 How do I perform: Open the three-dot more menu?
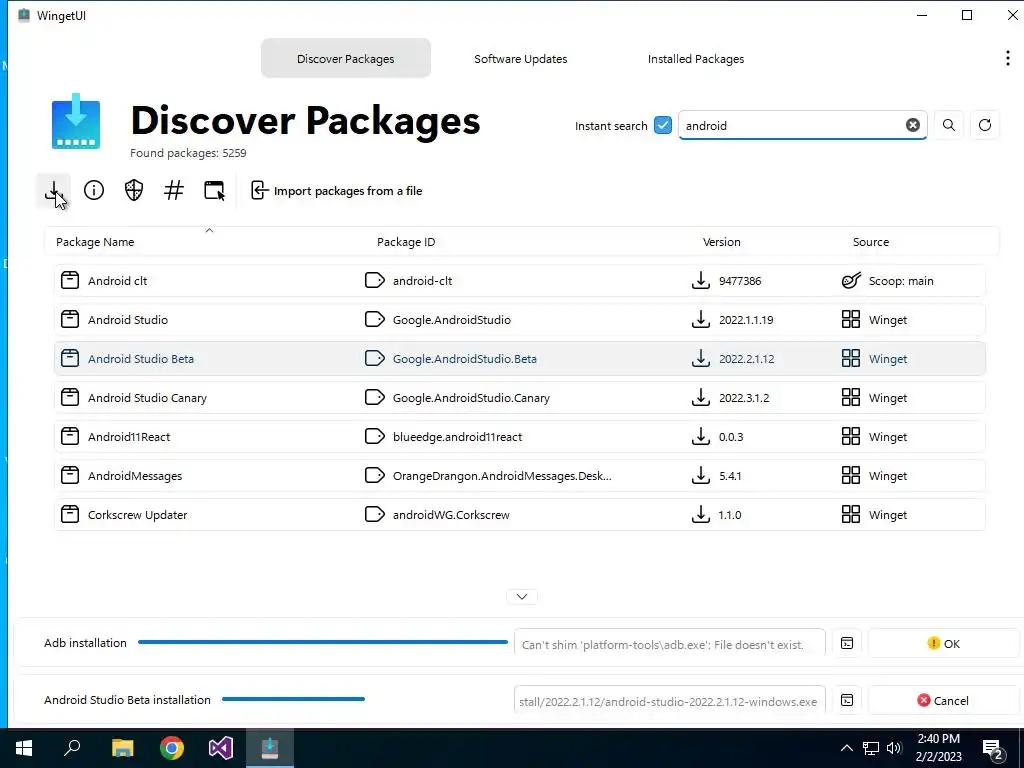[1008, 58]
